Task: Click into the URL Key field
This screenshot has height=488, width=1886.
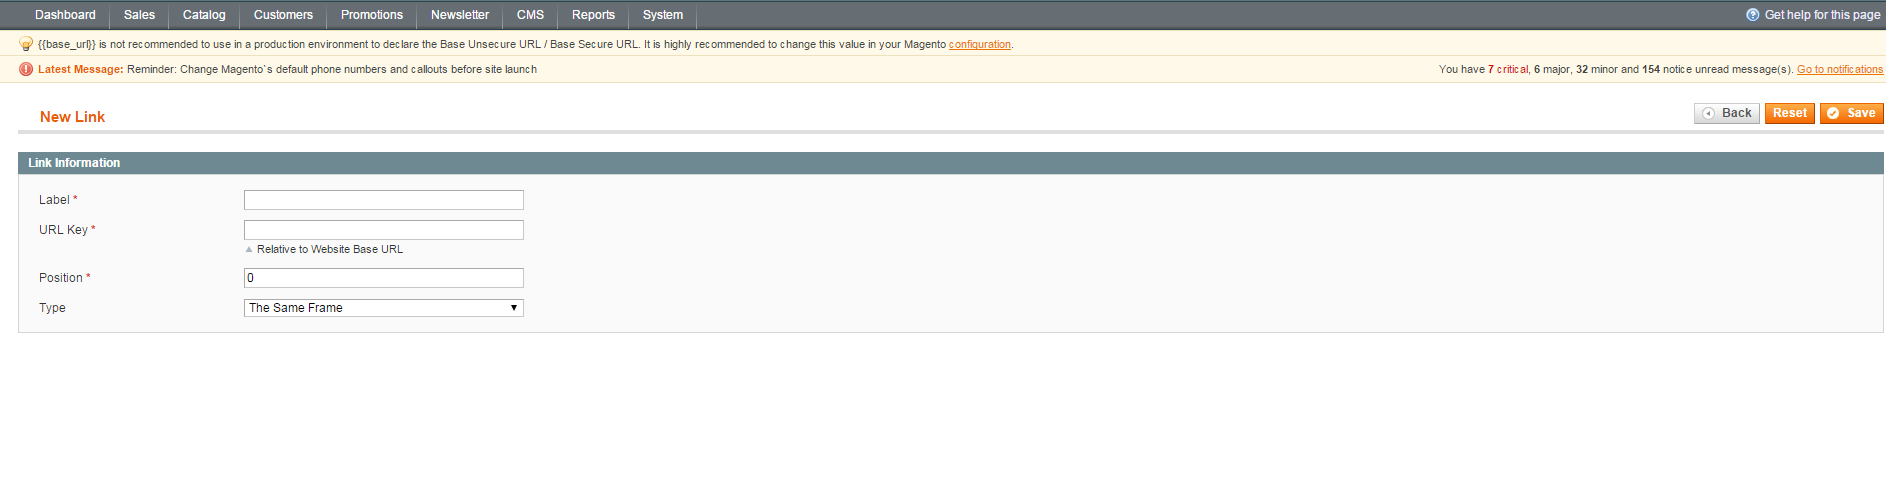Action: tap(383, 230)
